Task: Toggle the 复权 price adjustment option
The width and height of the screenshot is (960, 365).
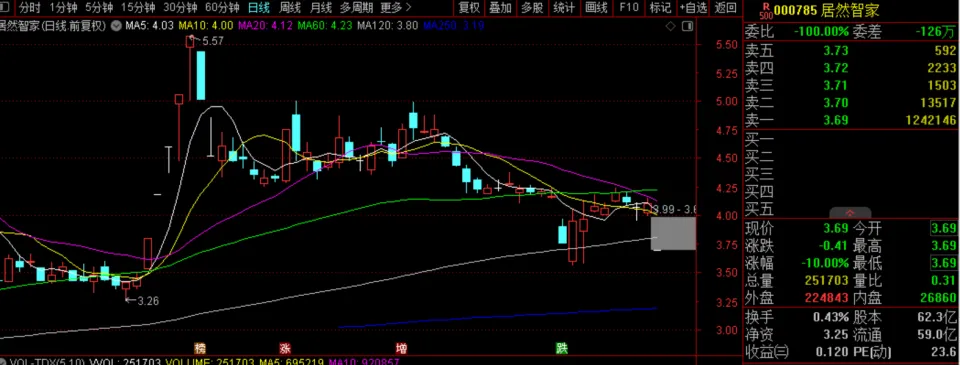Action: point(470,8)
